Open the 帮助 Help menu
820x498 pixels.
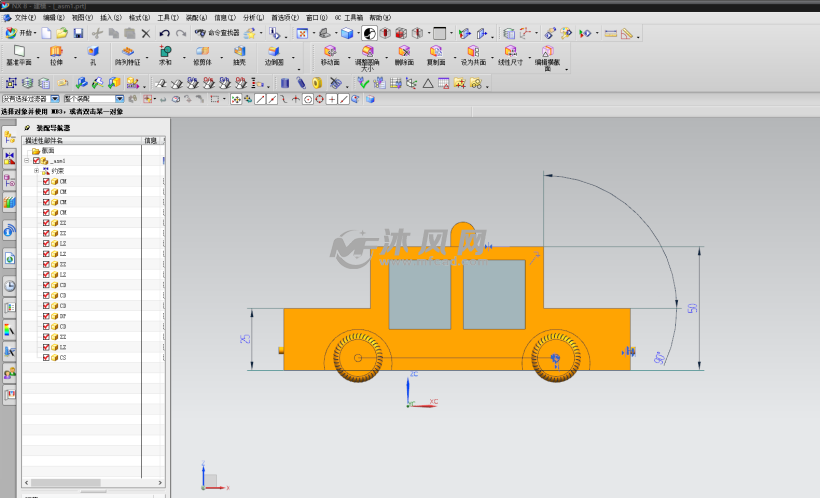click(380, 18)
